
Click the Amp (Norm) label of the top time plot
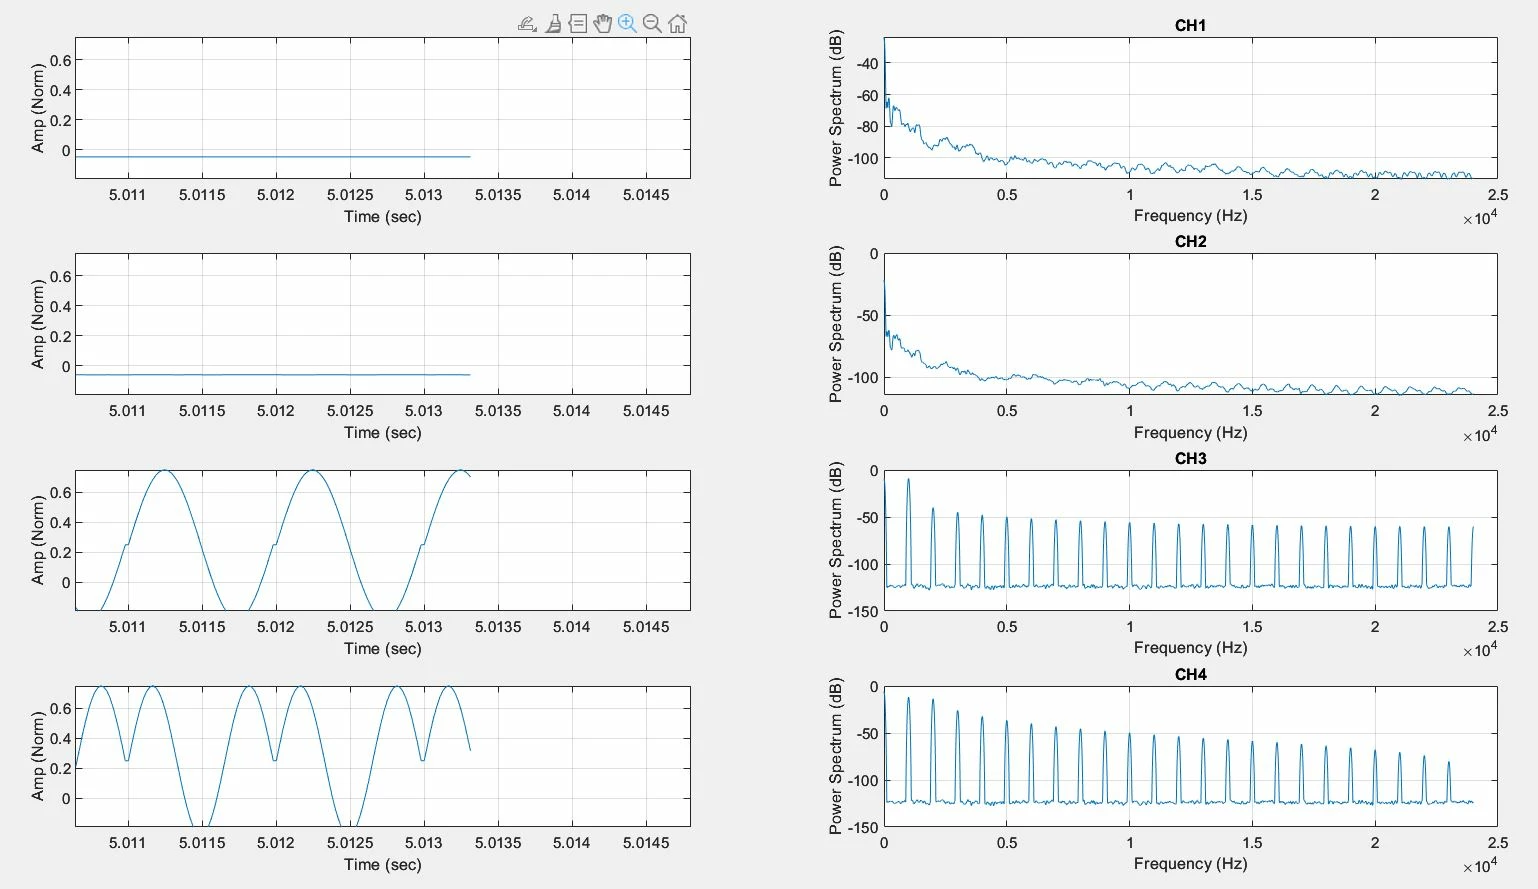[38, 108]
